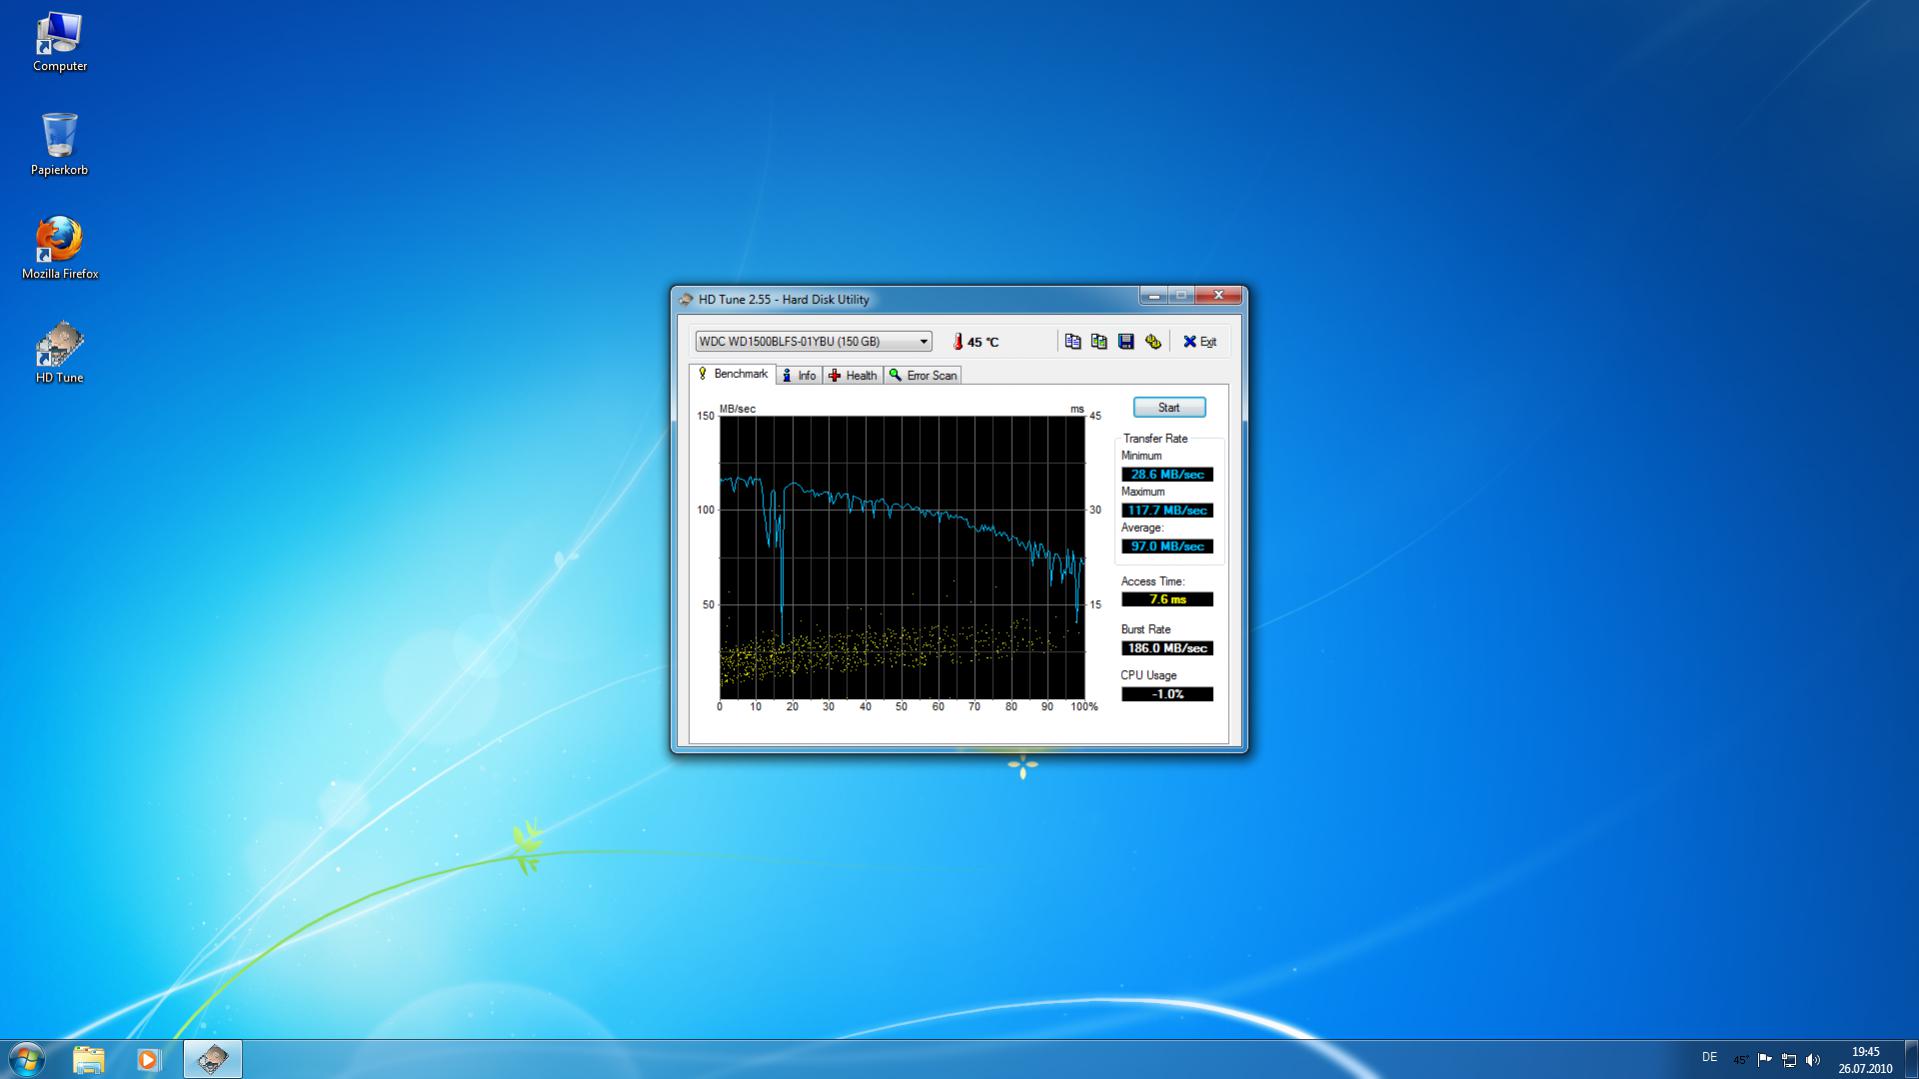
Task: Click the average transfer rate 97.0 MB/sec value
Action: (1167, 547)
